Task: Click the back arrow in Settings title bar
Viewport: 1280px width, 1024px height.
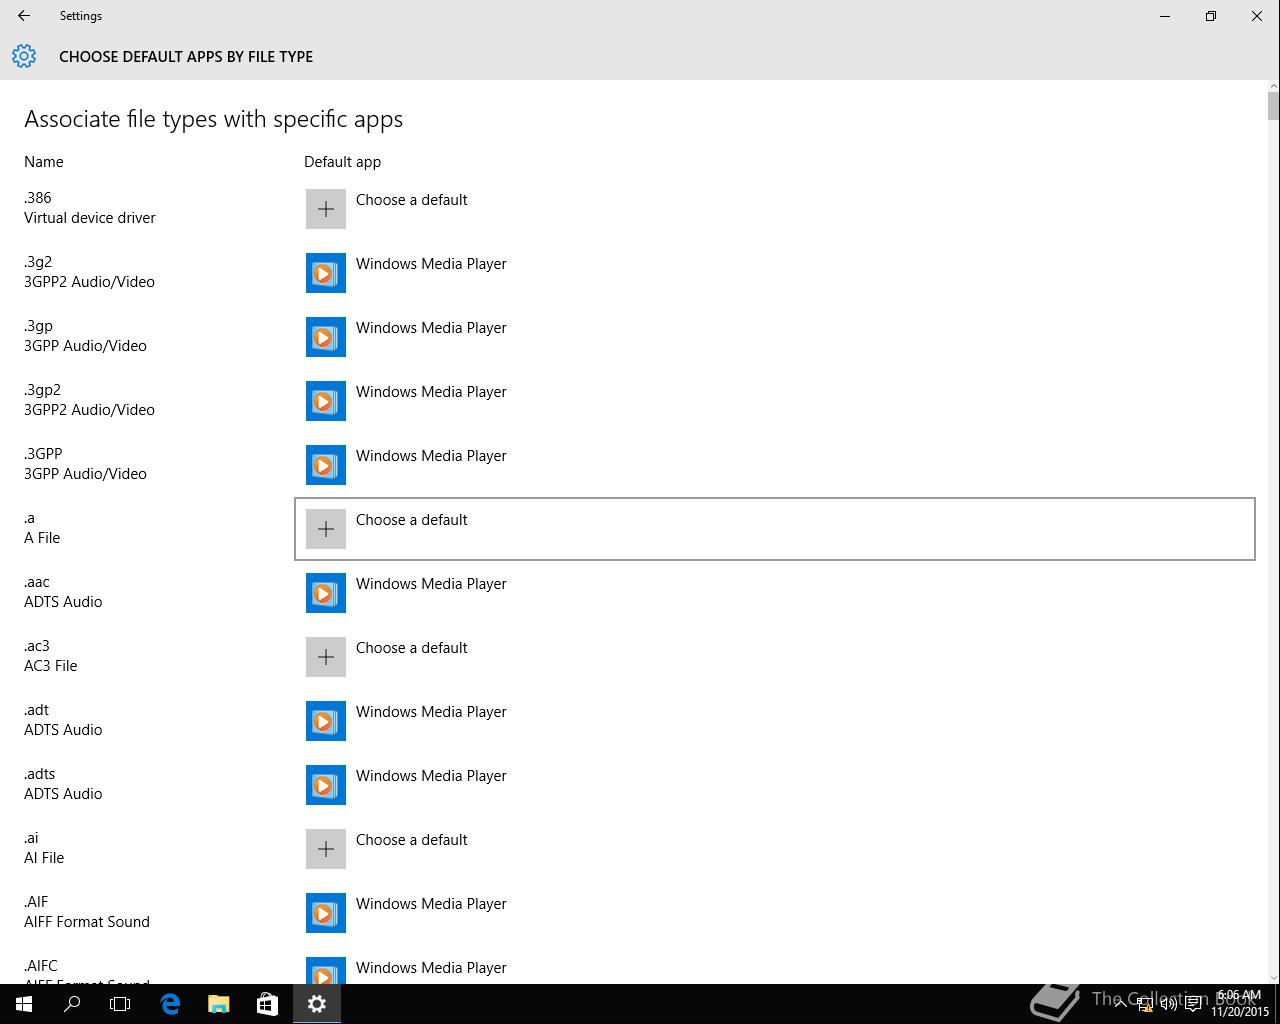Action: click(x=24, y=16)
